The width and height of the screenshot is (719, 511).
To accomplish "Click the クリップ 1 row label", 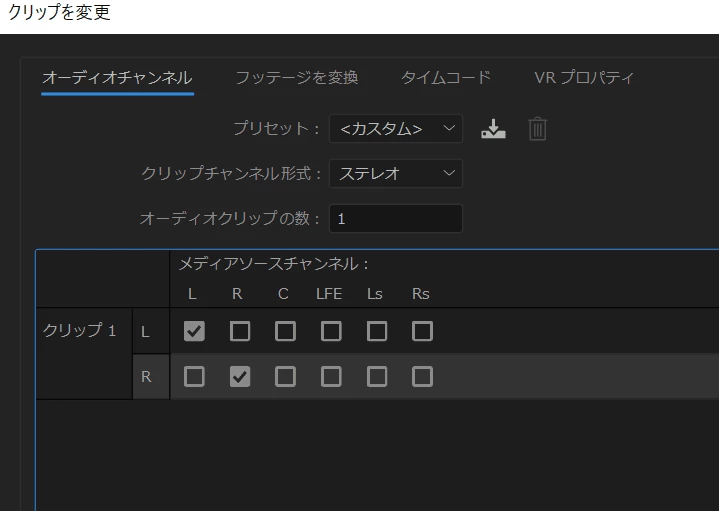I will click(79, 330).
